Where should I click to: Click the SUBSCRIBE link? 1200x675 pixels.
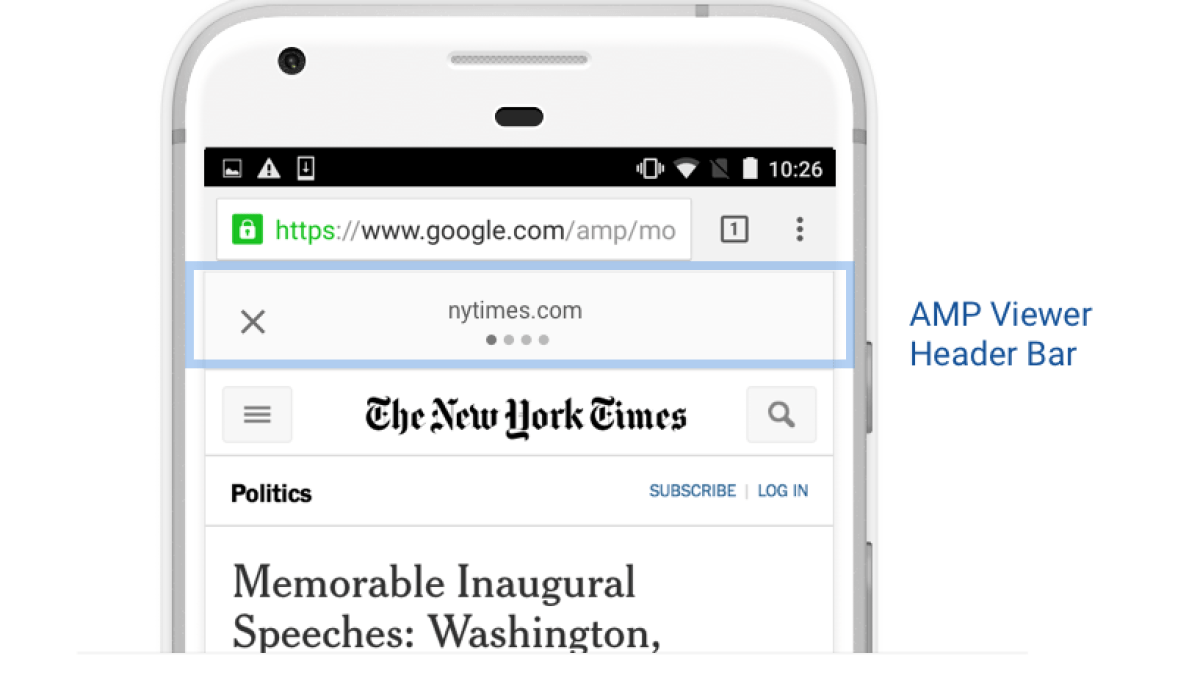[x=692, y=491]
